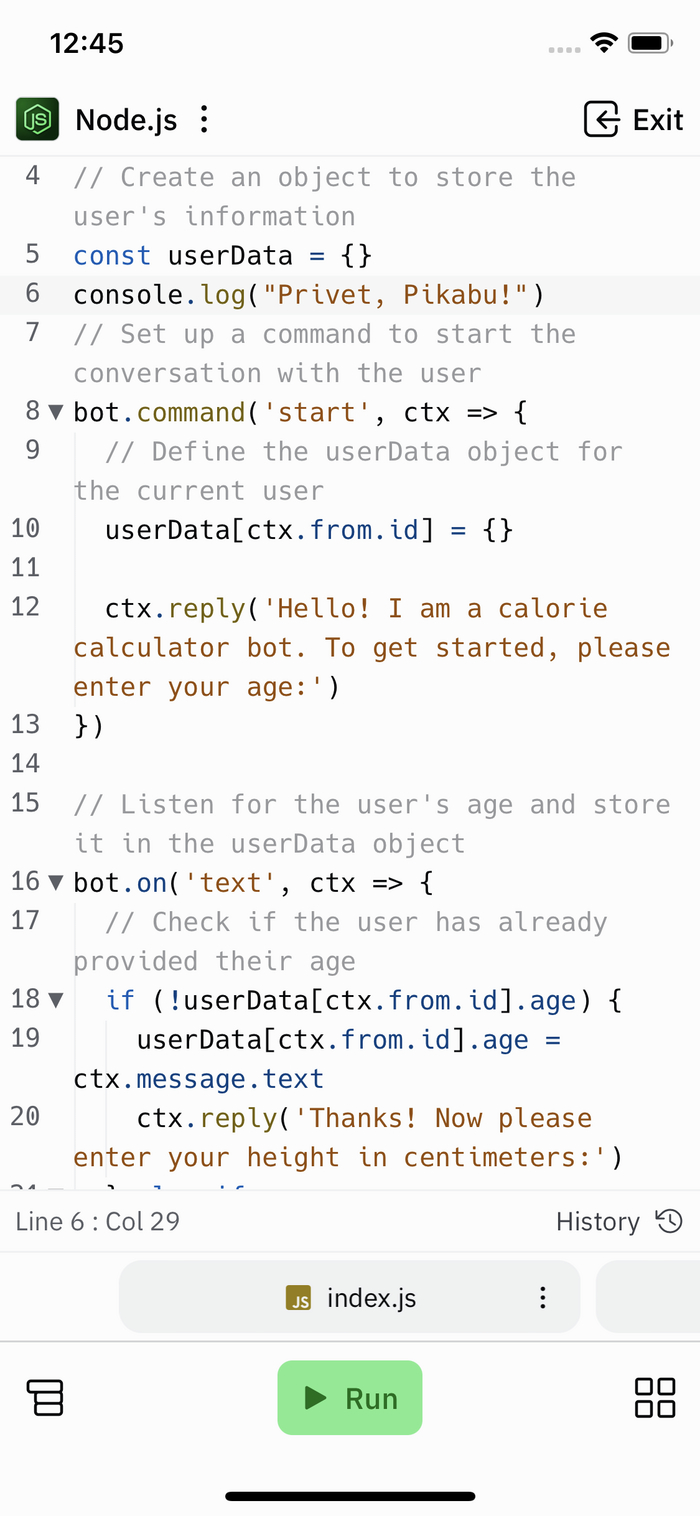Tap the const userData line of code
This screenshot has width=700, height=1516.
point(222,255)
